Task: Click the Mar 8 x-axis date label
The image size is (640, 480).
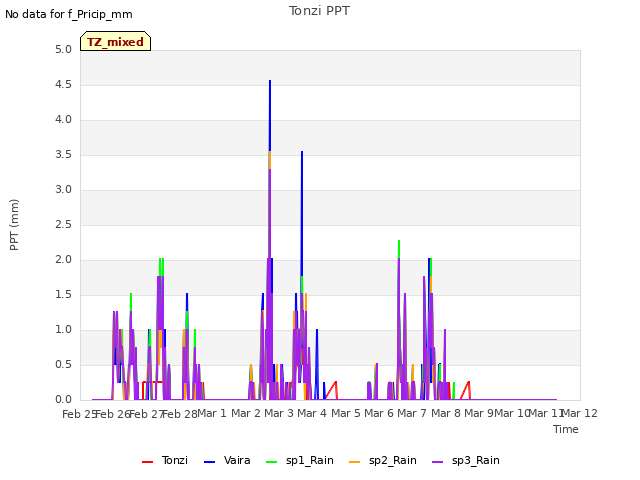Action: pos(446,413)
